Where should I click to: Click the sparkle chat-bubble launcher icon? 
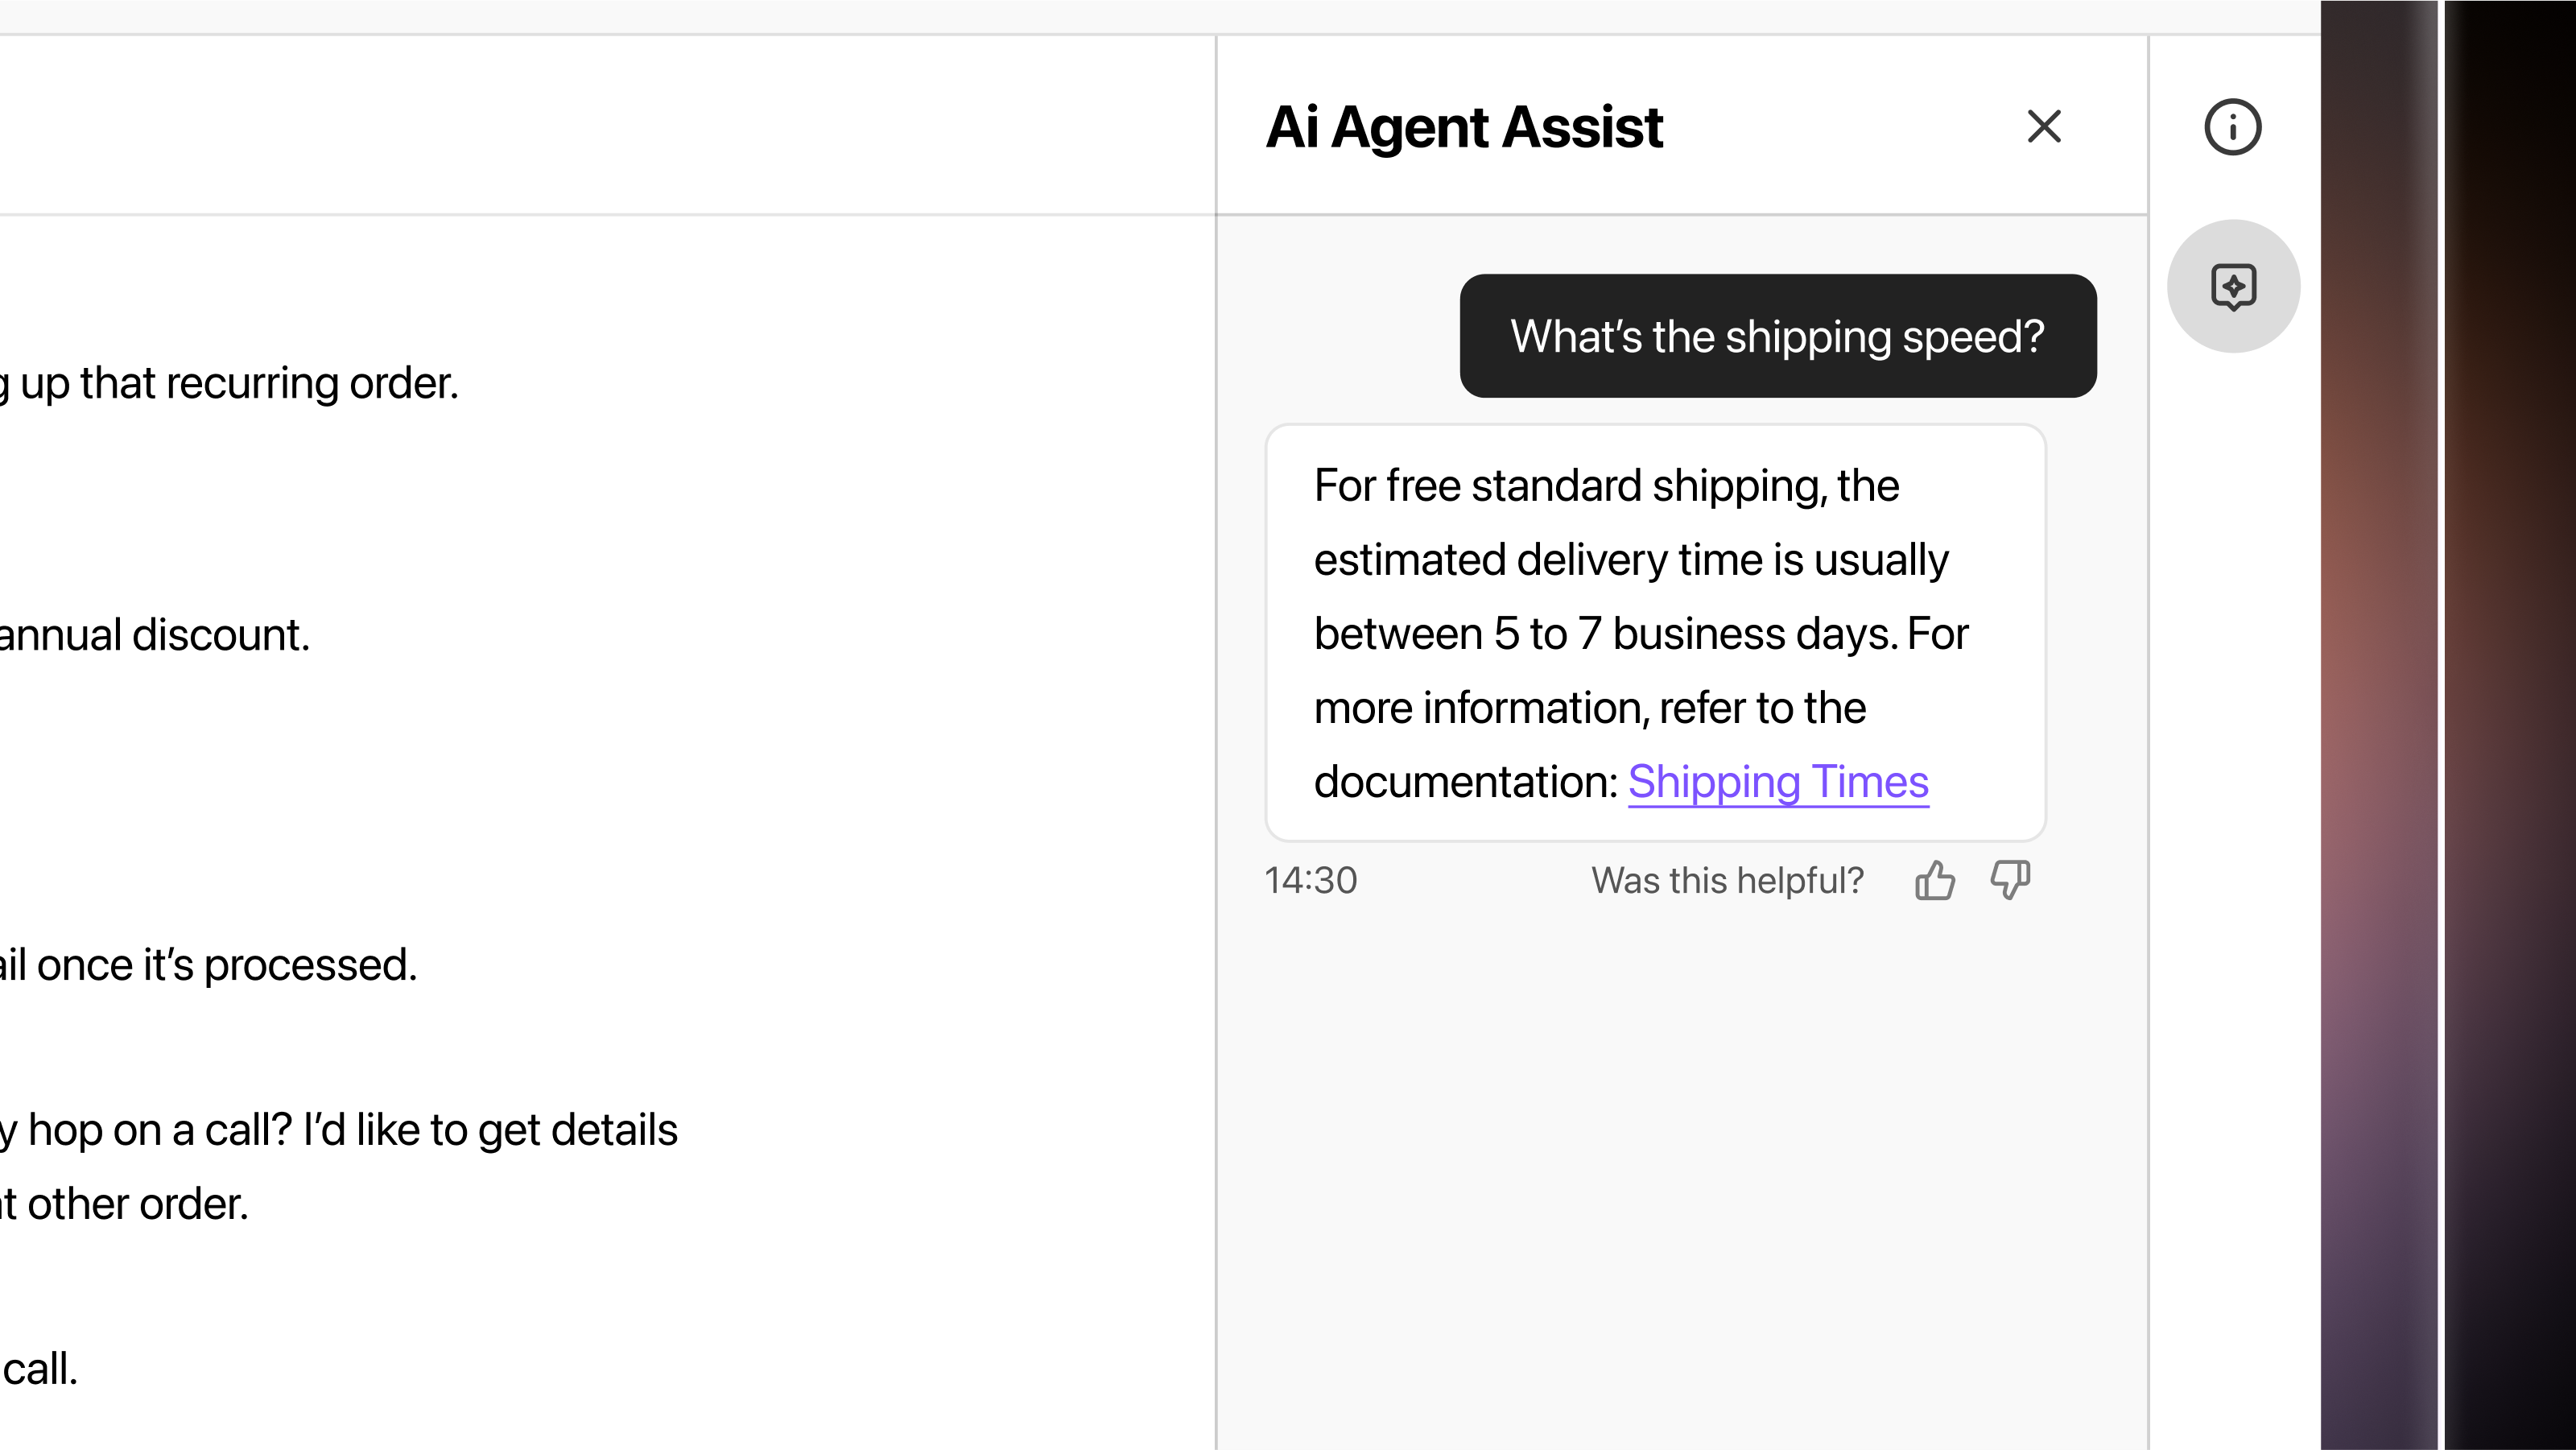click(2234, 287)
